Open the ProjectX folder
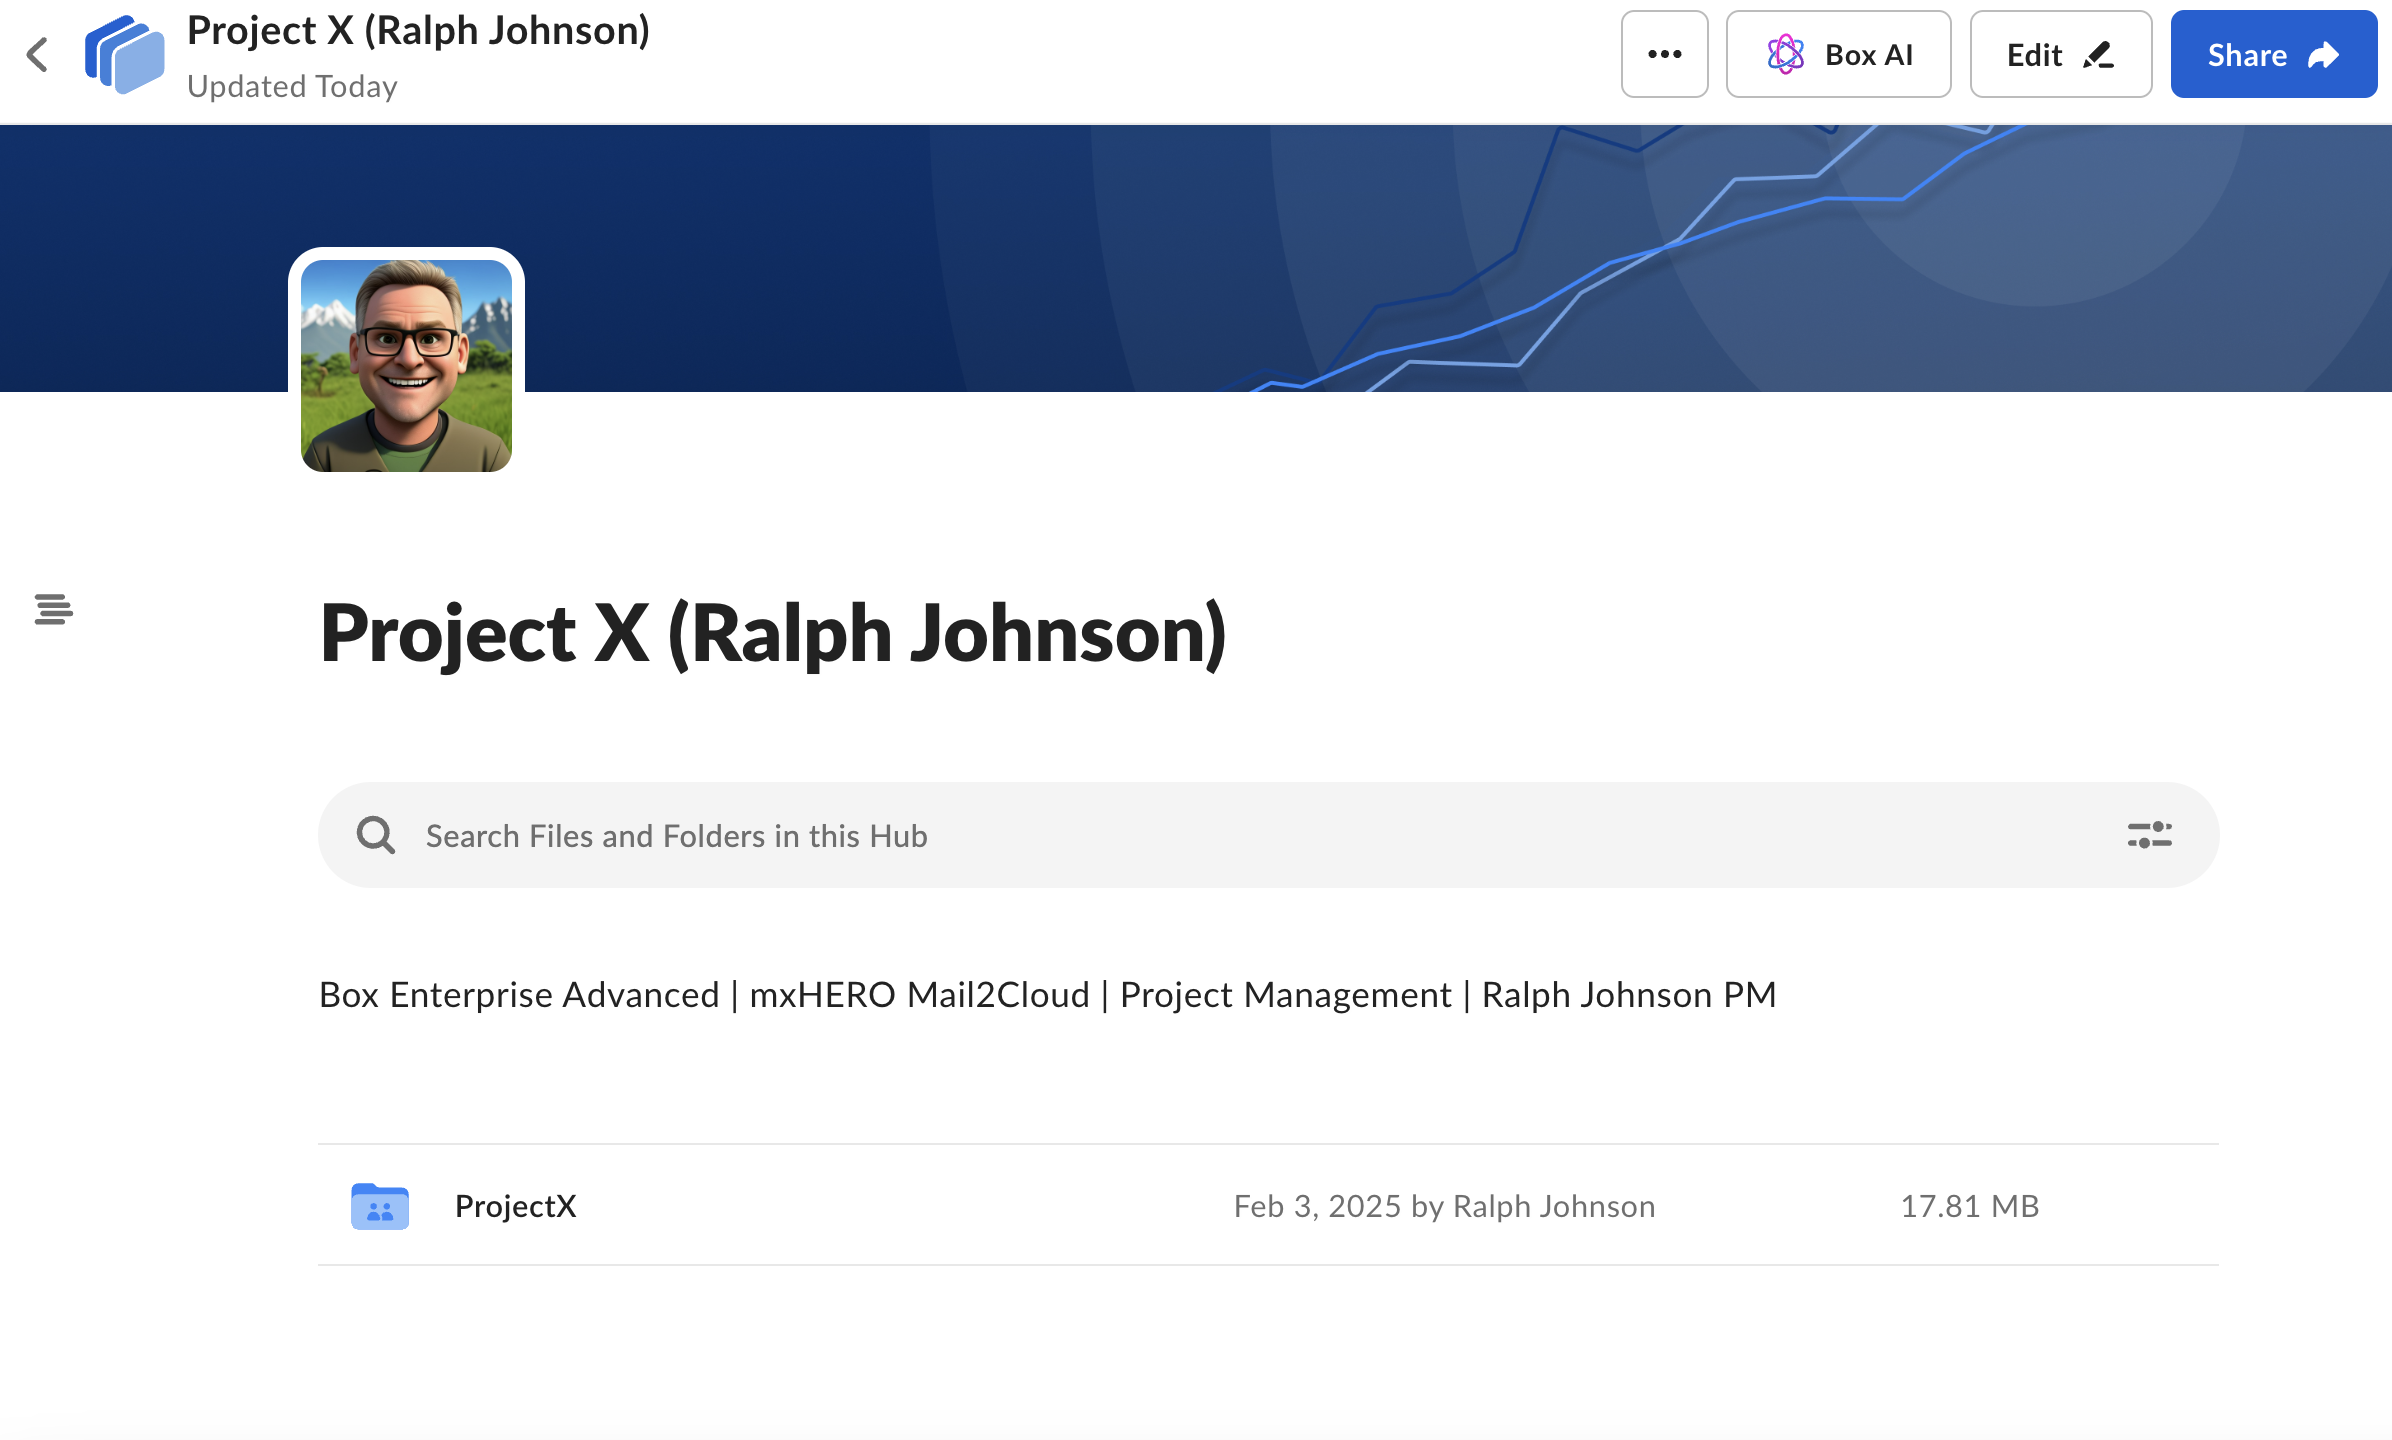The image size is (2392, 1440). coord(1268,1205)
